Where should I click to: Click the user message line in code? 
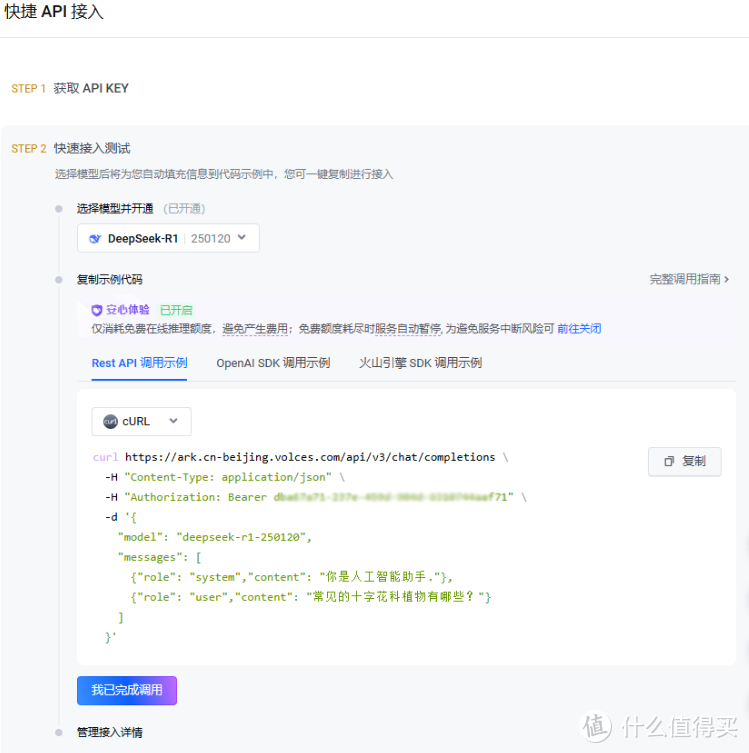(311, 597)
